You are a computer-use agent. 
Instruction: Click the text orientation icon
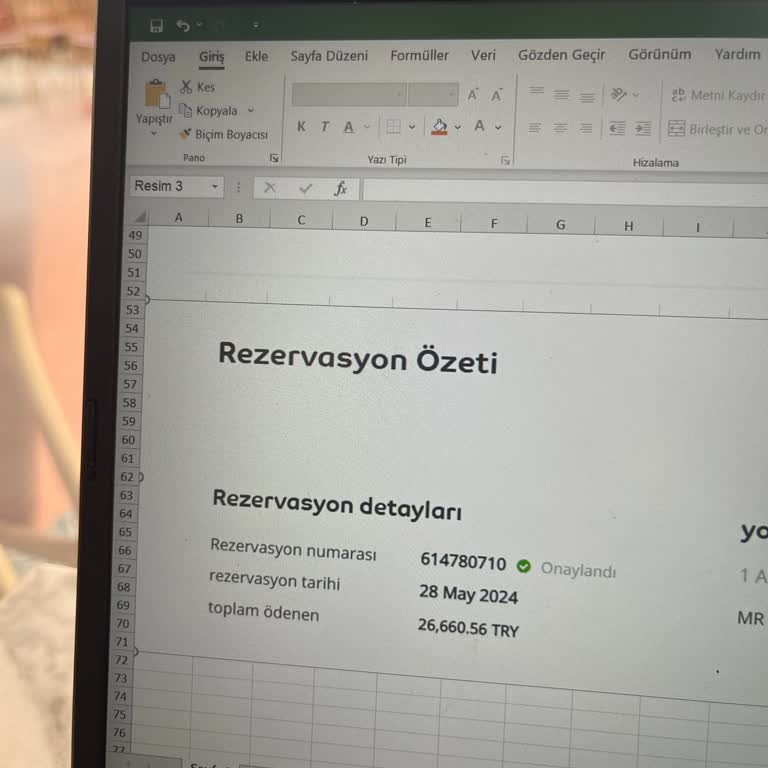[619, 94]
